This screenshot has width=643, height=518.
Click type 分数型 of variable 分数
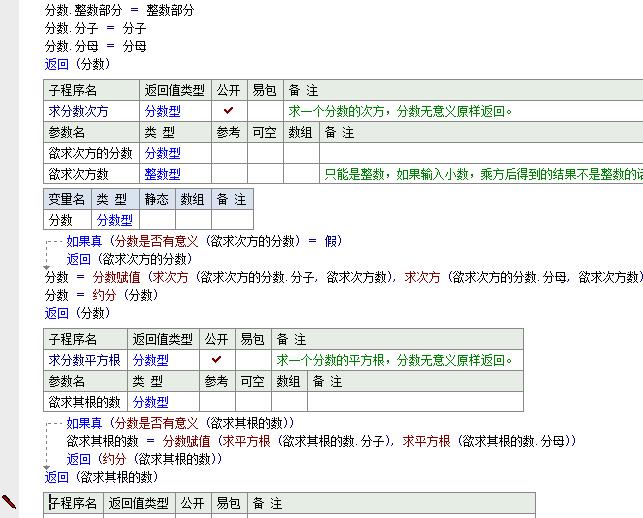pyautogui.click(x=114, y=220)
